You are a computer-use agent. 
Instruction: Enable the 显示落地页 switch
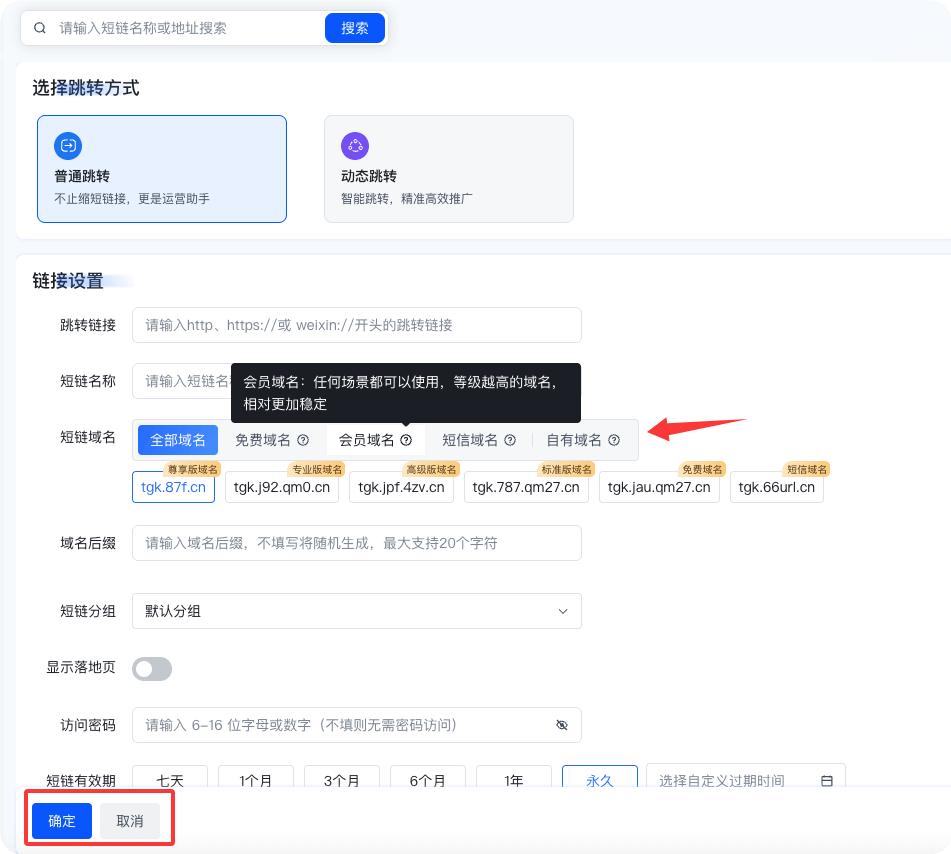click(x=153, y=669)
